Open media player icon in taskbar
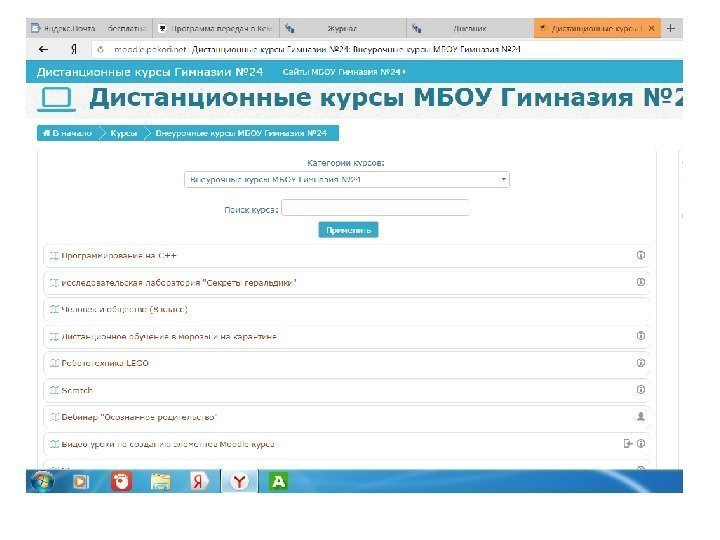This screenshot has height=540, width=720. coord(81,481)
